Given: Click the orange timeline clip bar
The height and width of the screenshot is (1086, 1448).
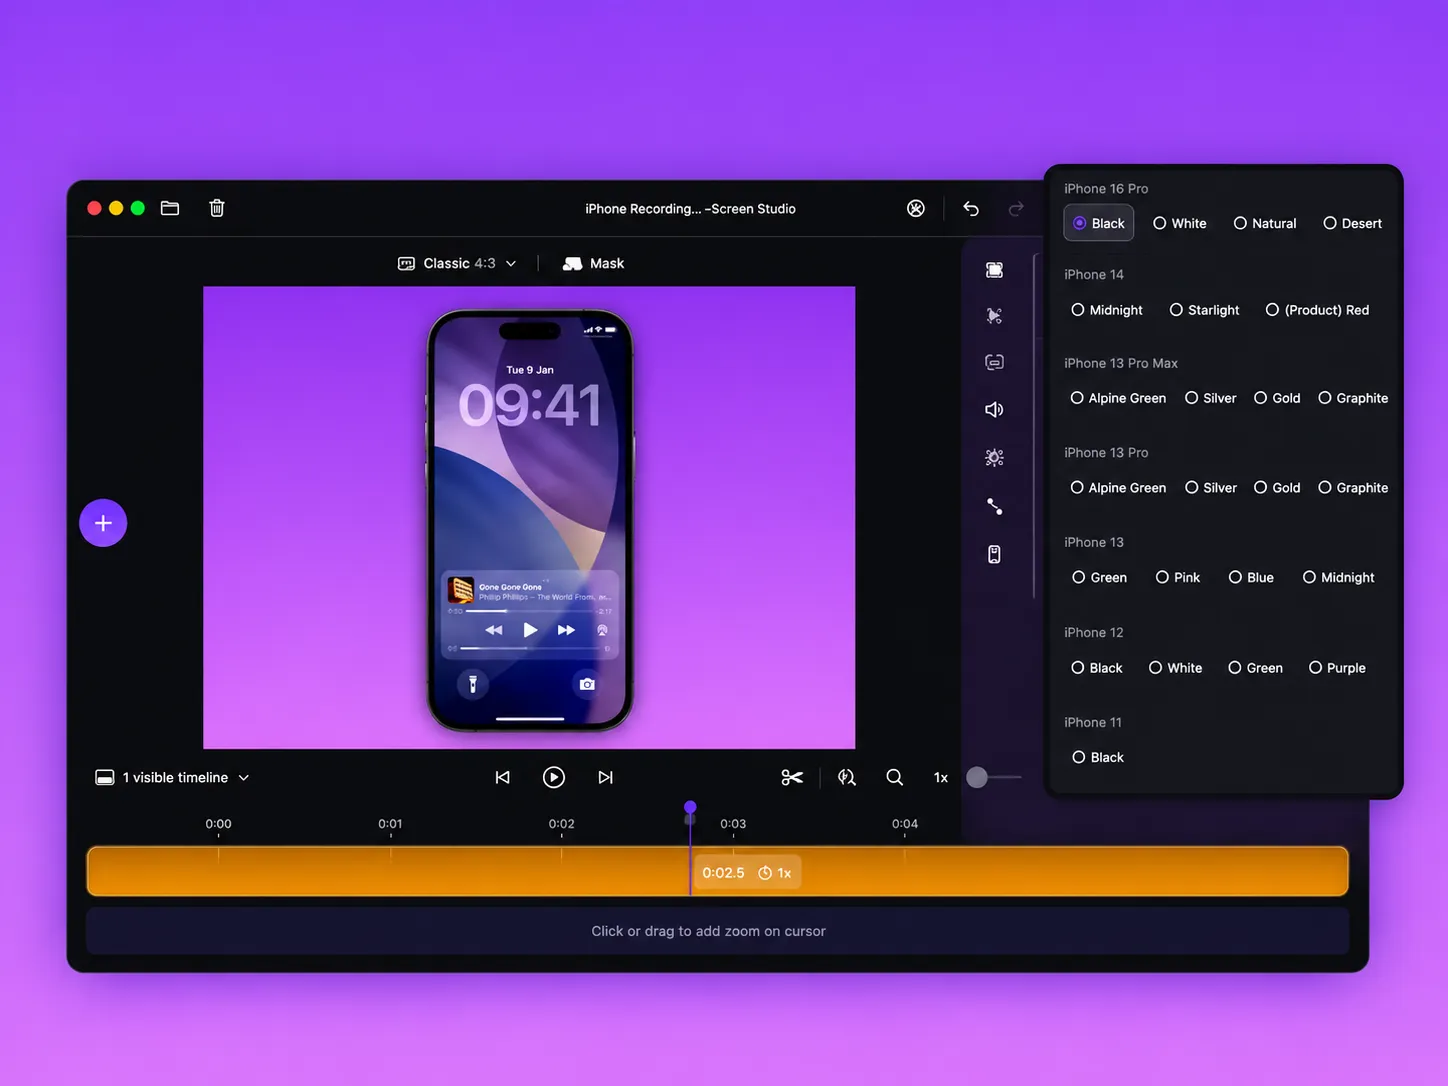Looking at the screenshot, I should (718, 871).
